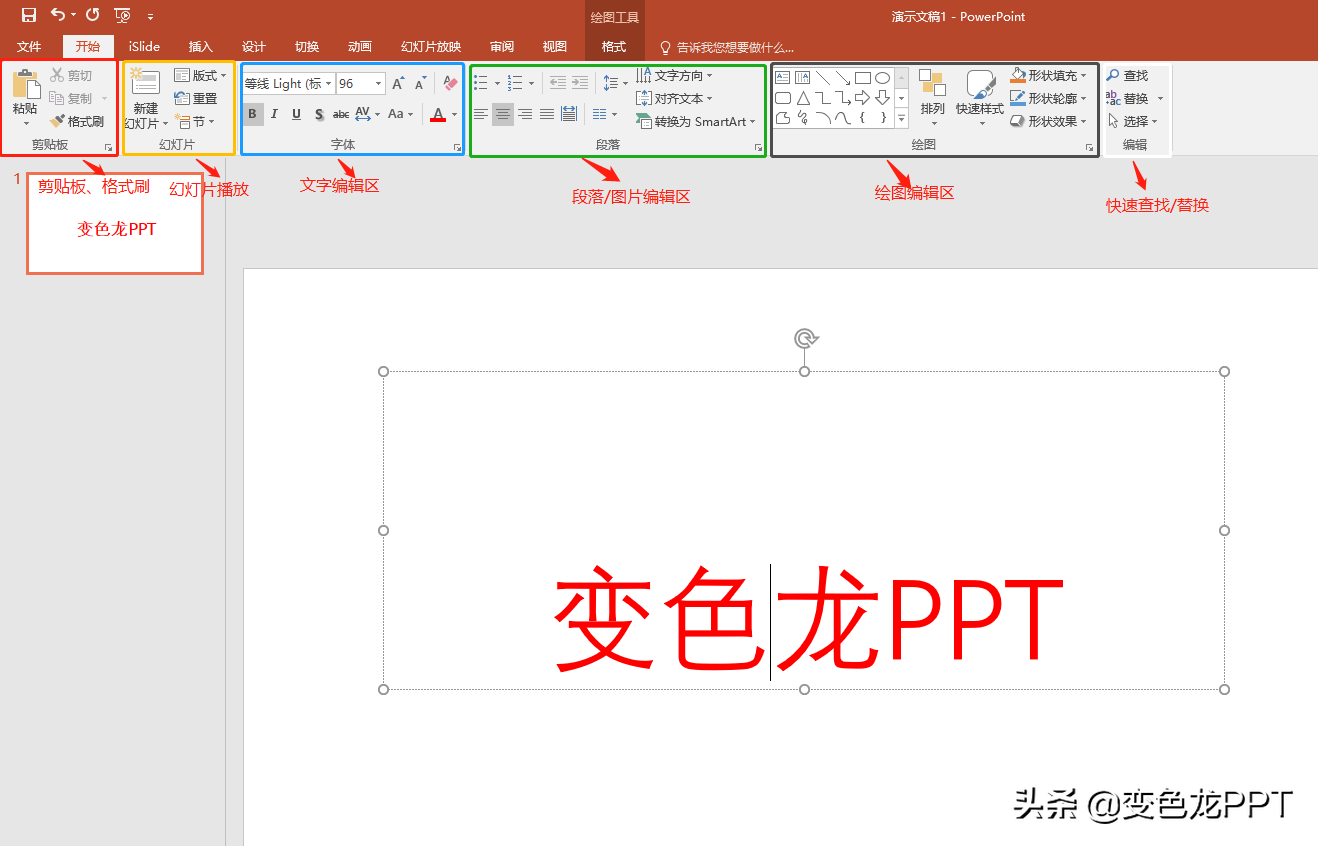1318x846 pixels.
Task: Pick the rectangle shape in the gallery
Action: click(x=862, y=77)
